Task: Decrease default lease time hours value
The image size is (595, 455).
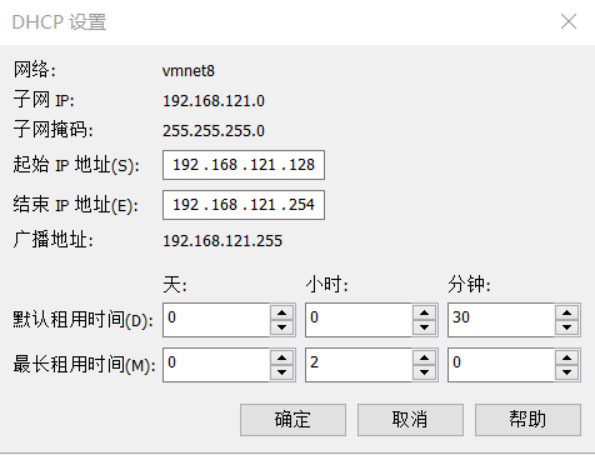Action: (x=424, y=327)
